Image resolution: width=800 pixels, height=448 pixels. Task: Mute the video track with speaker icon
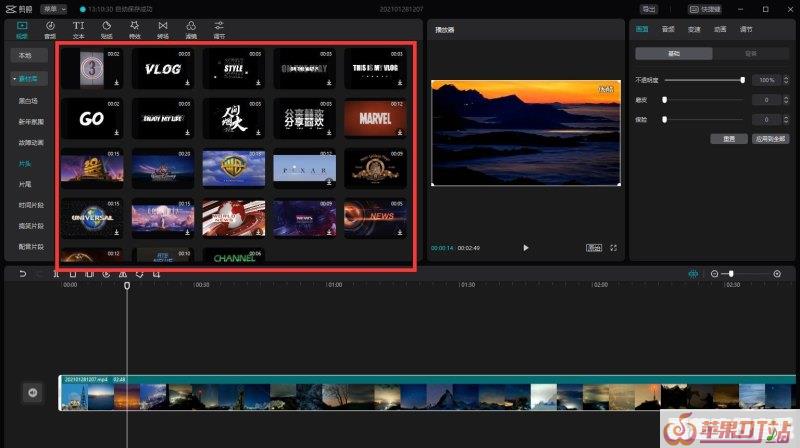tap(33, 392)
